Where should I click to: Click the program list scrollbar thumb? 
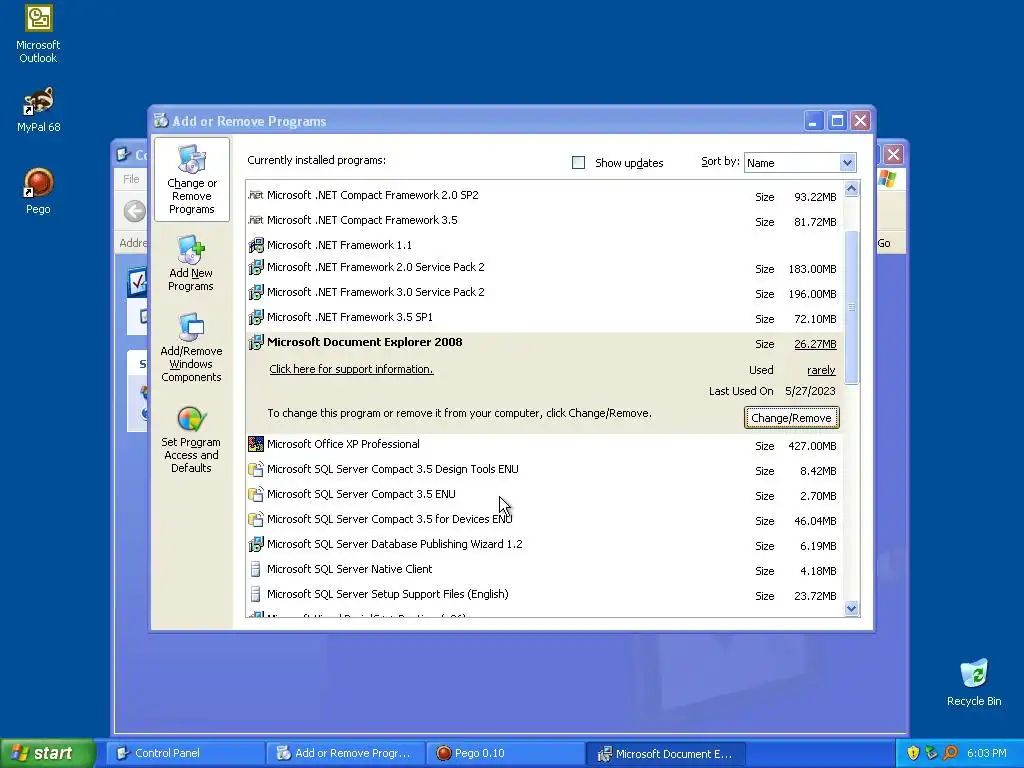coord(851,307)
